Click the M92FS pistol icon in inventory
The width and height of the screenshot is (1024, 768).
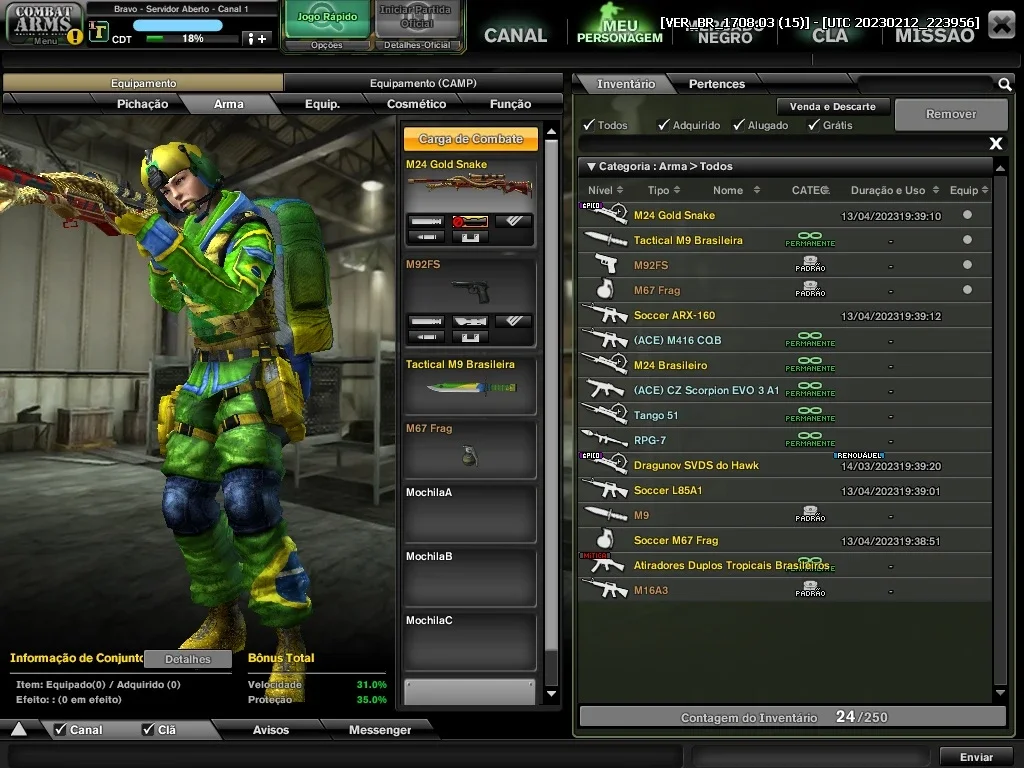pos(606,264)
